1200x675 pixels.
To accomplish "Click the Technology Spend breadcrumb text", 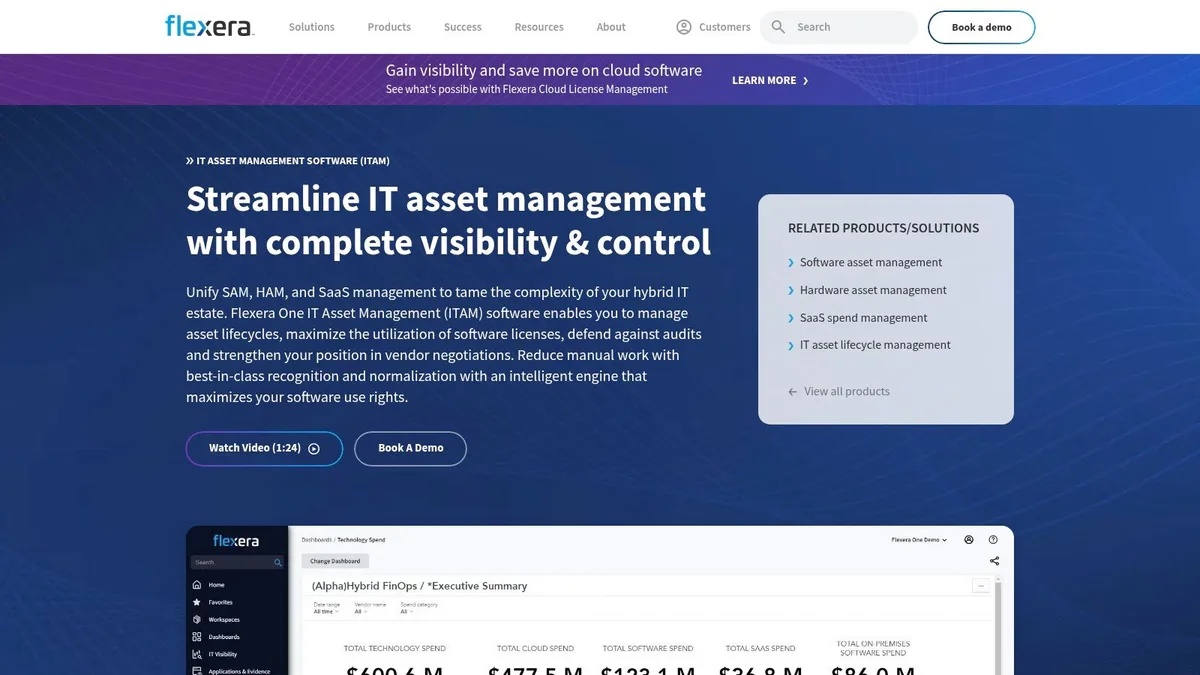I will pos(361,540).
